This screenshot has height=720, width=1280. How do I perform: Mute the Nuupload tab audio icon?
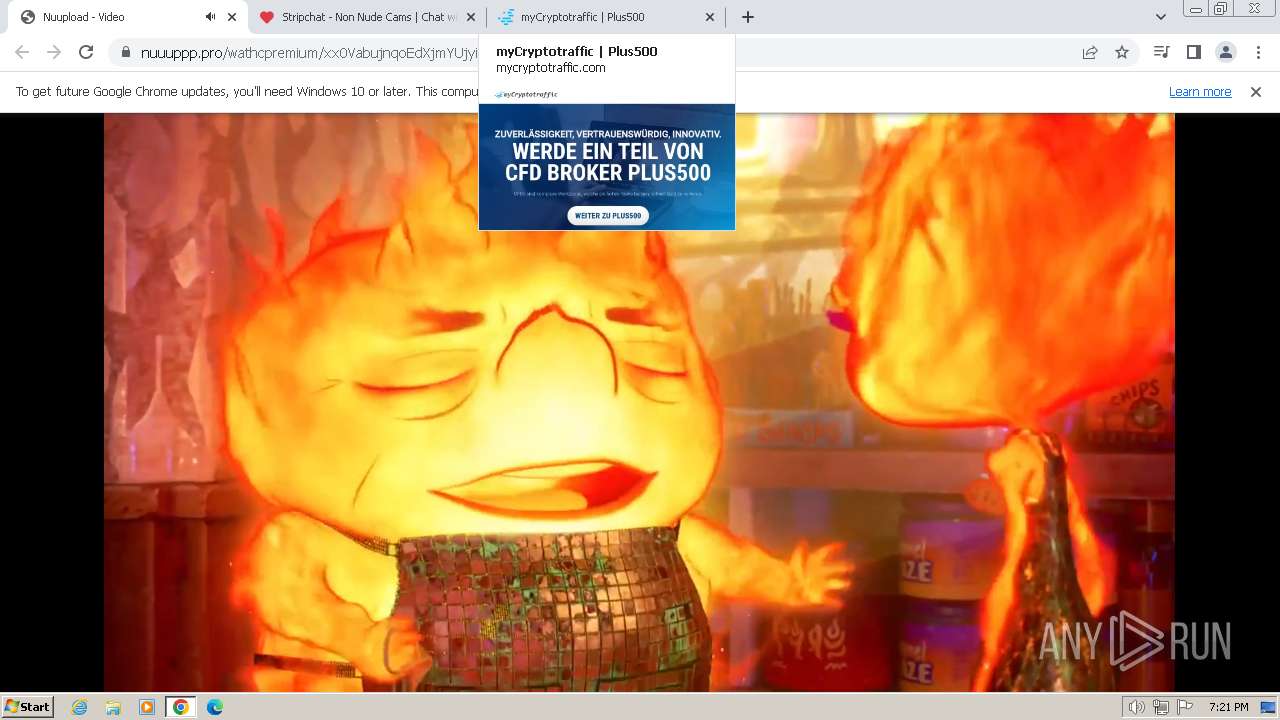pyautogui.click(x=210, y=17)
